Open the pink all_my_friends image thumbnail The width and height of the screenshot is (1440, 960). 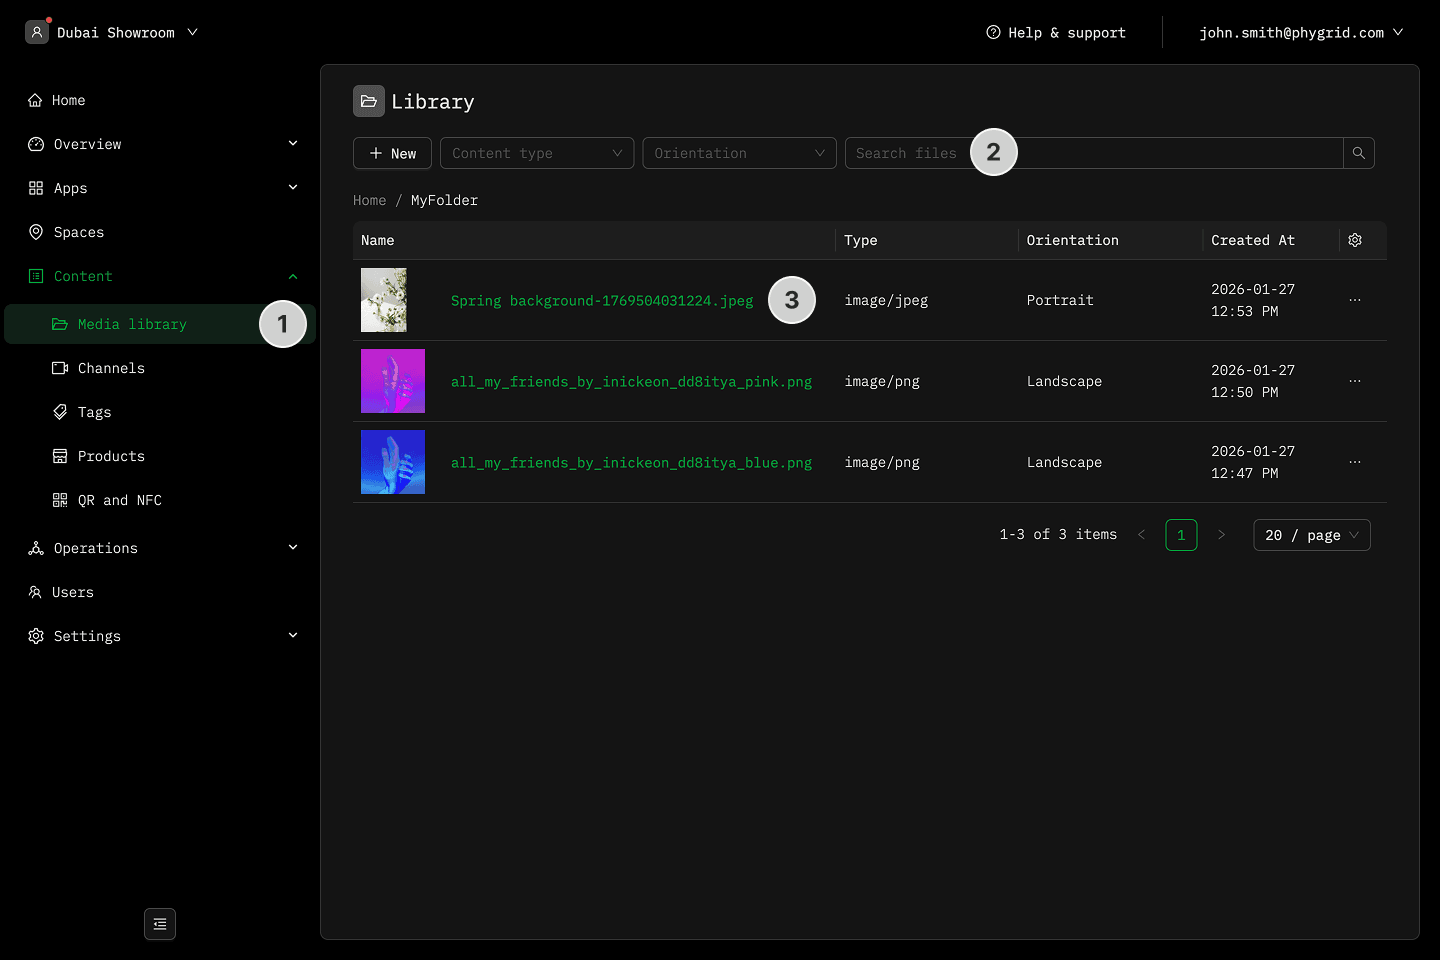coord(393,381)
